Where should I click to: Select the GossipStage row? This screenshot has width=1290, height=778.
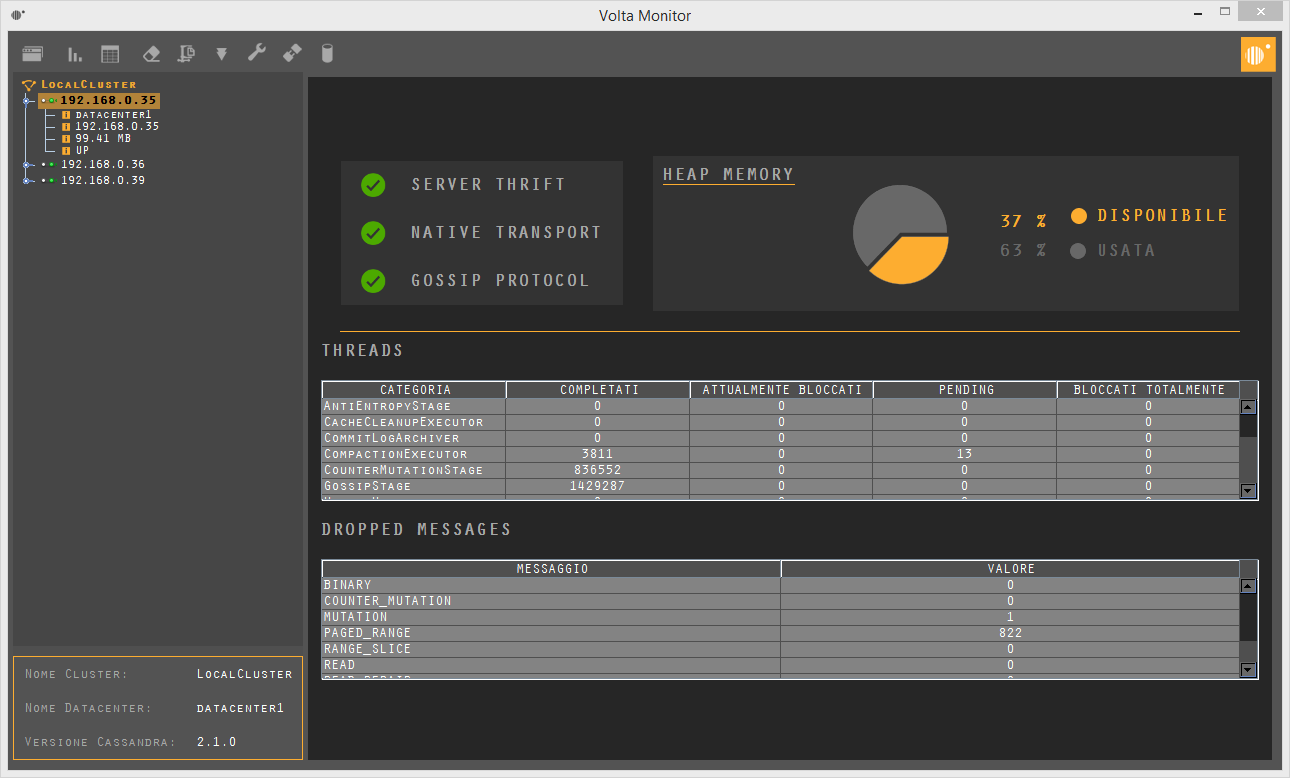coord(781,486)
